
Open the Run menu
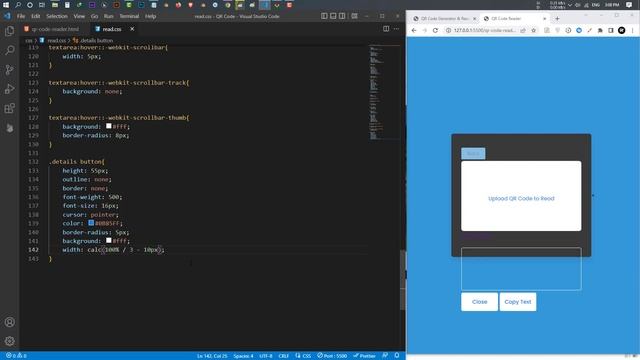109,16
